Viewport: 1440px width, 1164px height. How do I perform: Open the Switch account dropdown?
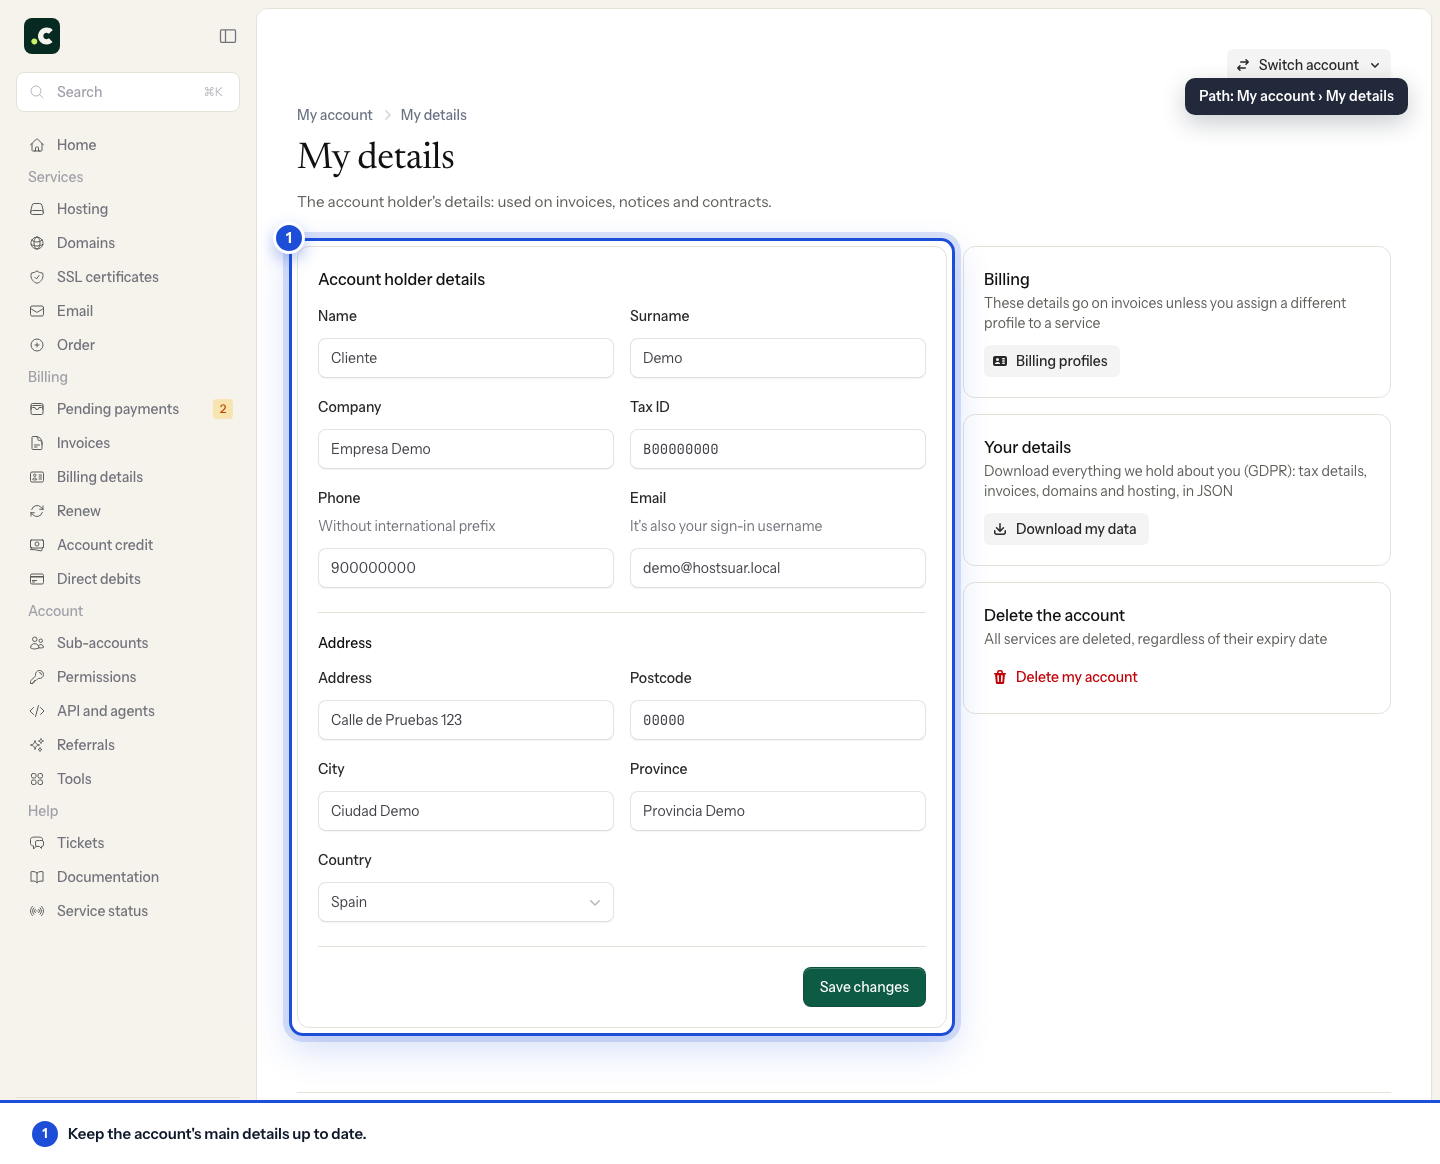point(1308,65)
